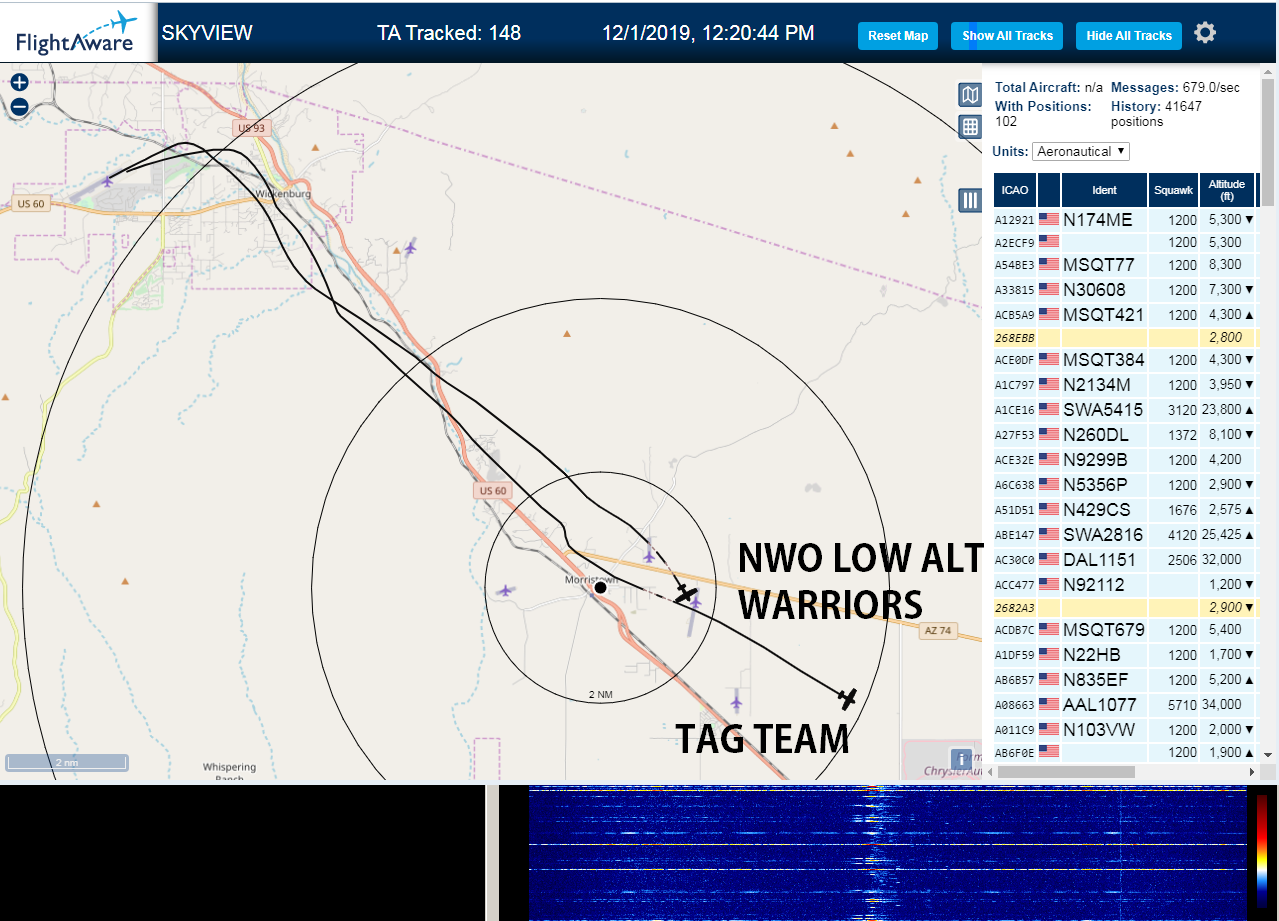Click the US flag in AAL1077 row
The width and height of the screenshot is (1279, 921).
pyautogui.click(x=1048, y=704)
